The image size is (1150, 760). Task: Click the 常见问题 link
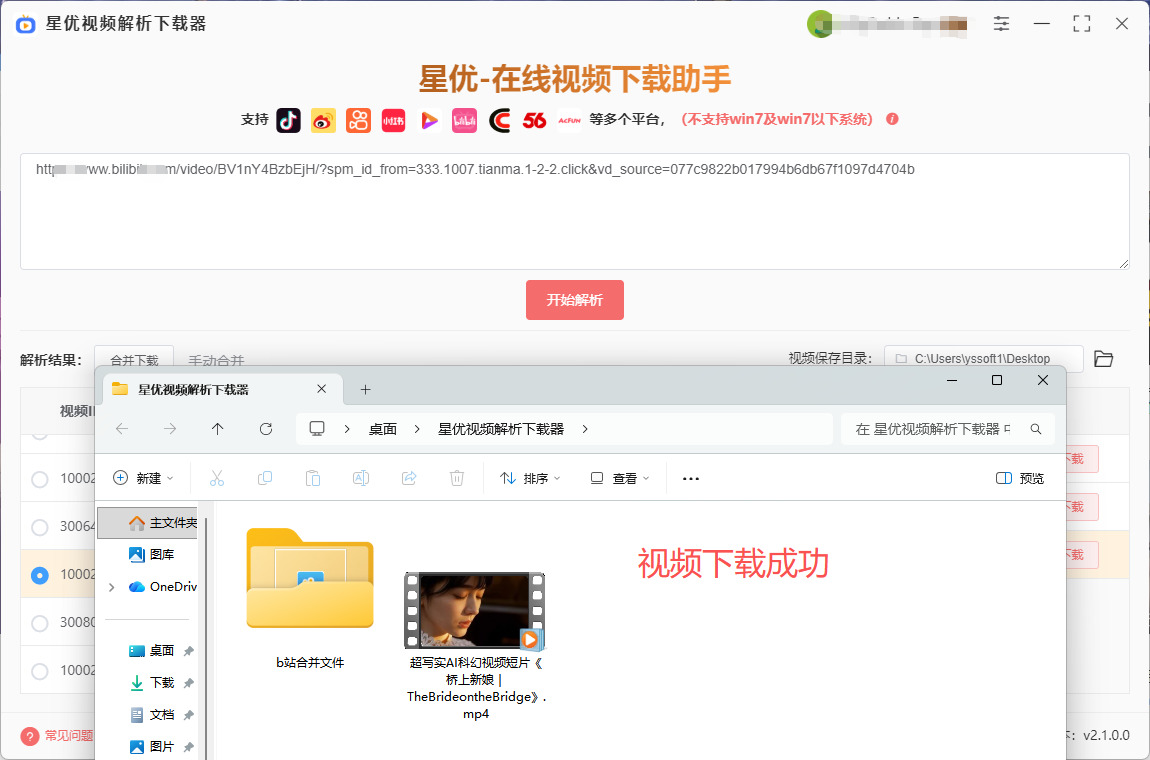tap(69, 736)
